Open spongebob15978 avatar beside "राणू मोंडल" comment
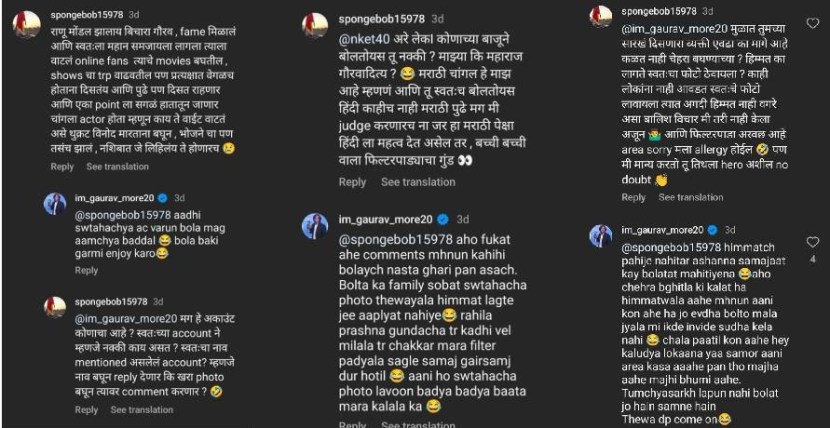This screenshot has height=428, width=830. (28, 20)
